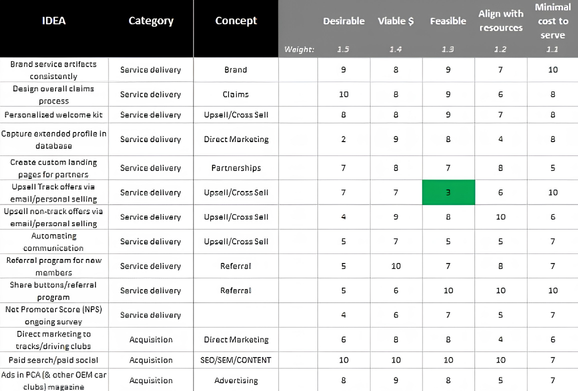Click 'Upsell non-track offers via email/personal selling' cell
Screen dimensions: 578x391
54,217
